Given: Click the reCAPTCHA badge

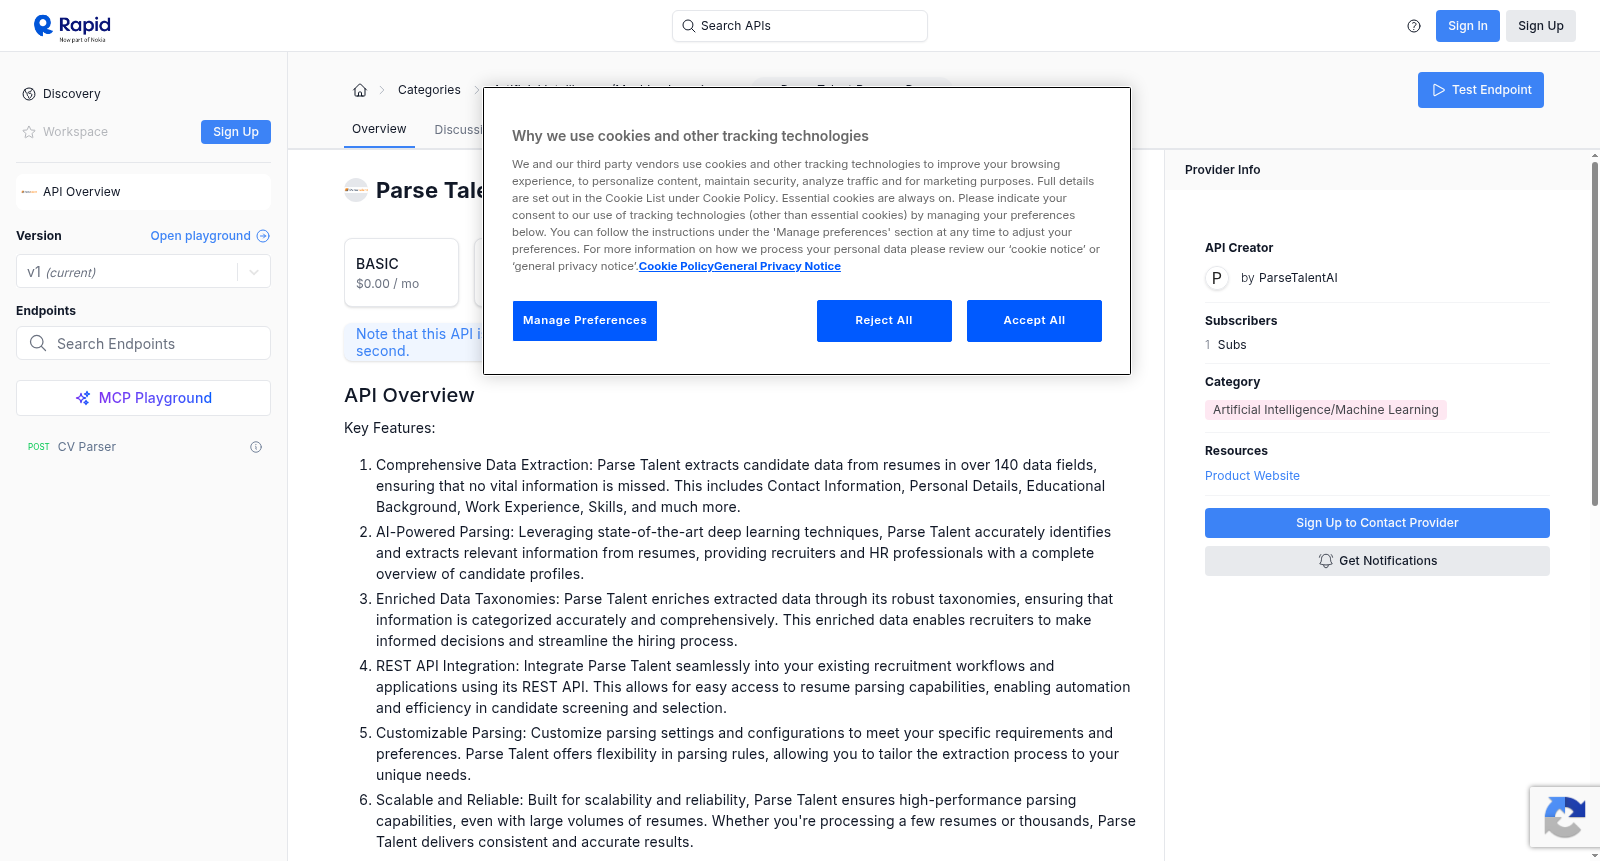Looking at the screenshot, I should click(x=1564, y=817).
